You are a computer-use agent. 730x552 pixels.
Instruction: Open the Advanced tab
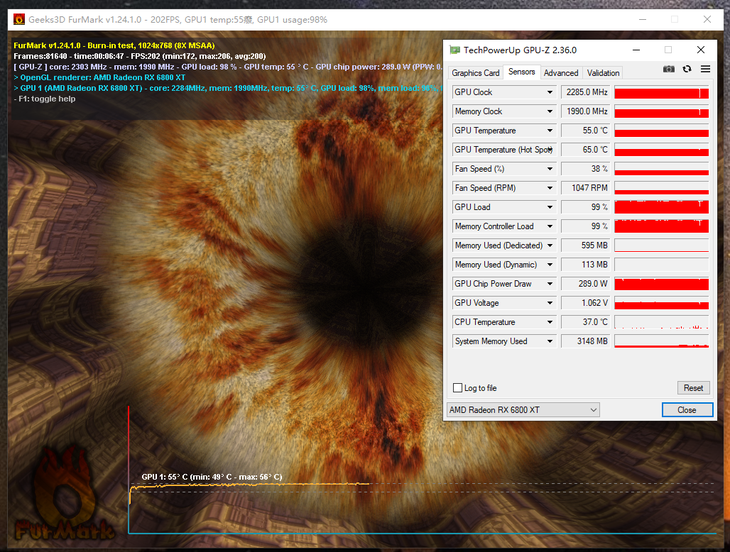pos(561,73)
